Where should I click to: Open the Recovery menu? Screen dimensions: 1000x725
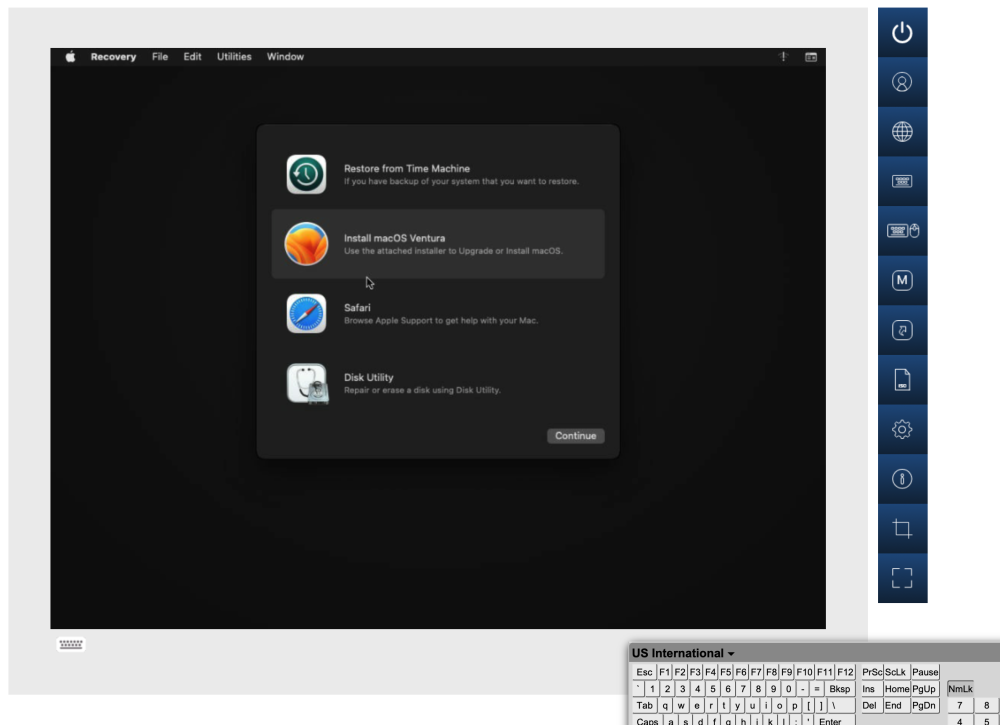[114, 57]
